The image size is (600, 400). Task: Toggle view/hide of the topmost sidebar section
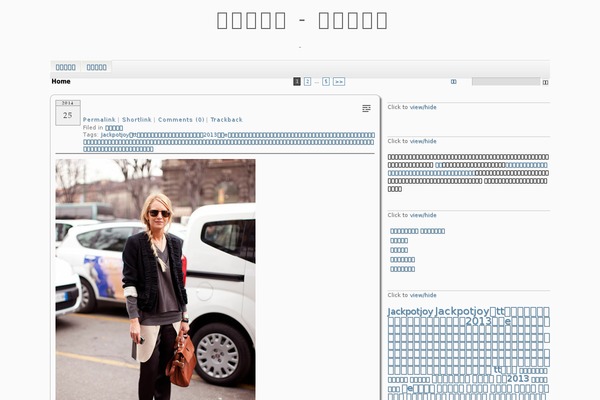423,107
